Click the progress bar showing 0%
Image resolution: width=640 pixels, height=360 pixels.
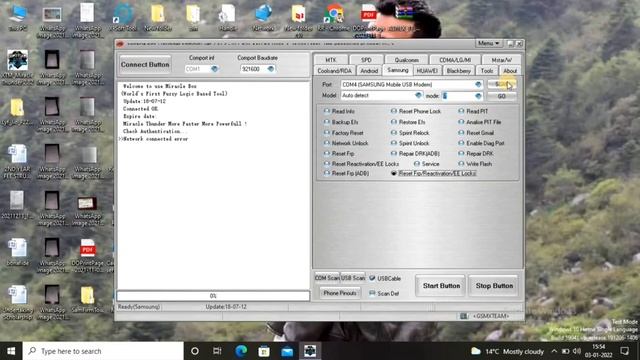pos(213,296)
